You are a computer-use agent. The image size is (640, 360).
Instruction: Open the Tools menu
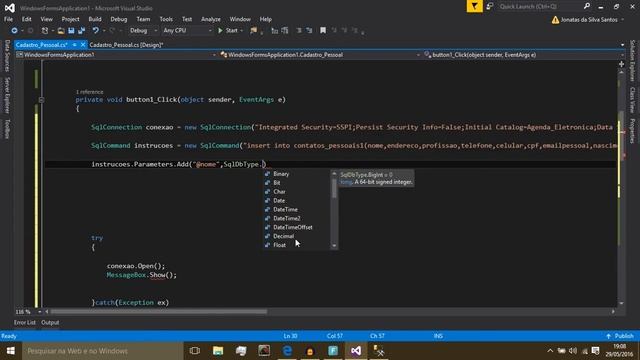coord(166,19)
